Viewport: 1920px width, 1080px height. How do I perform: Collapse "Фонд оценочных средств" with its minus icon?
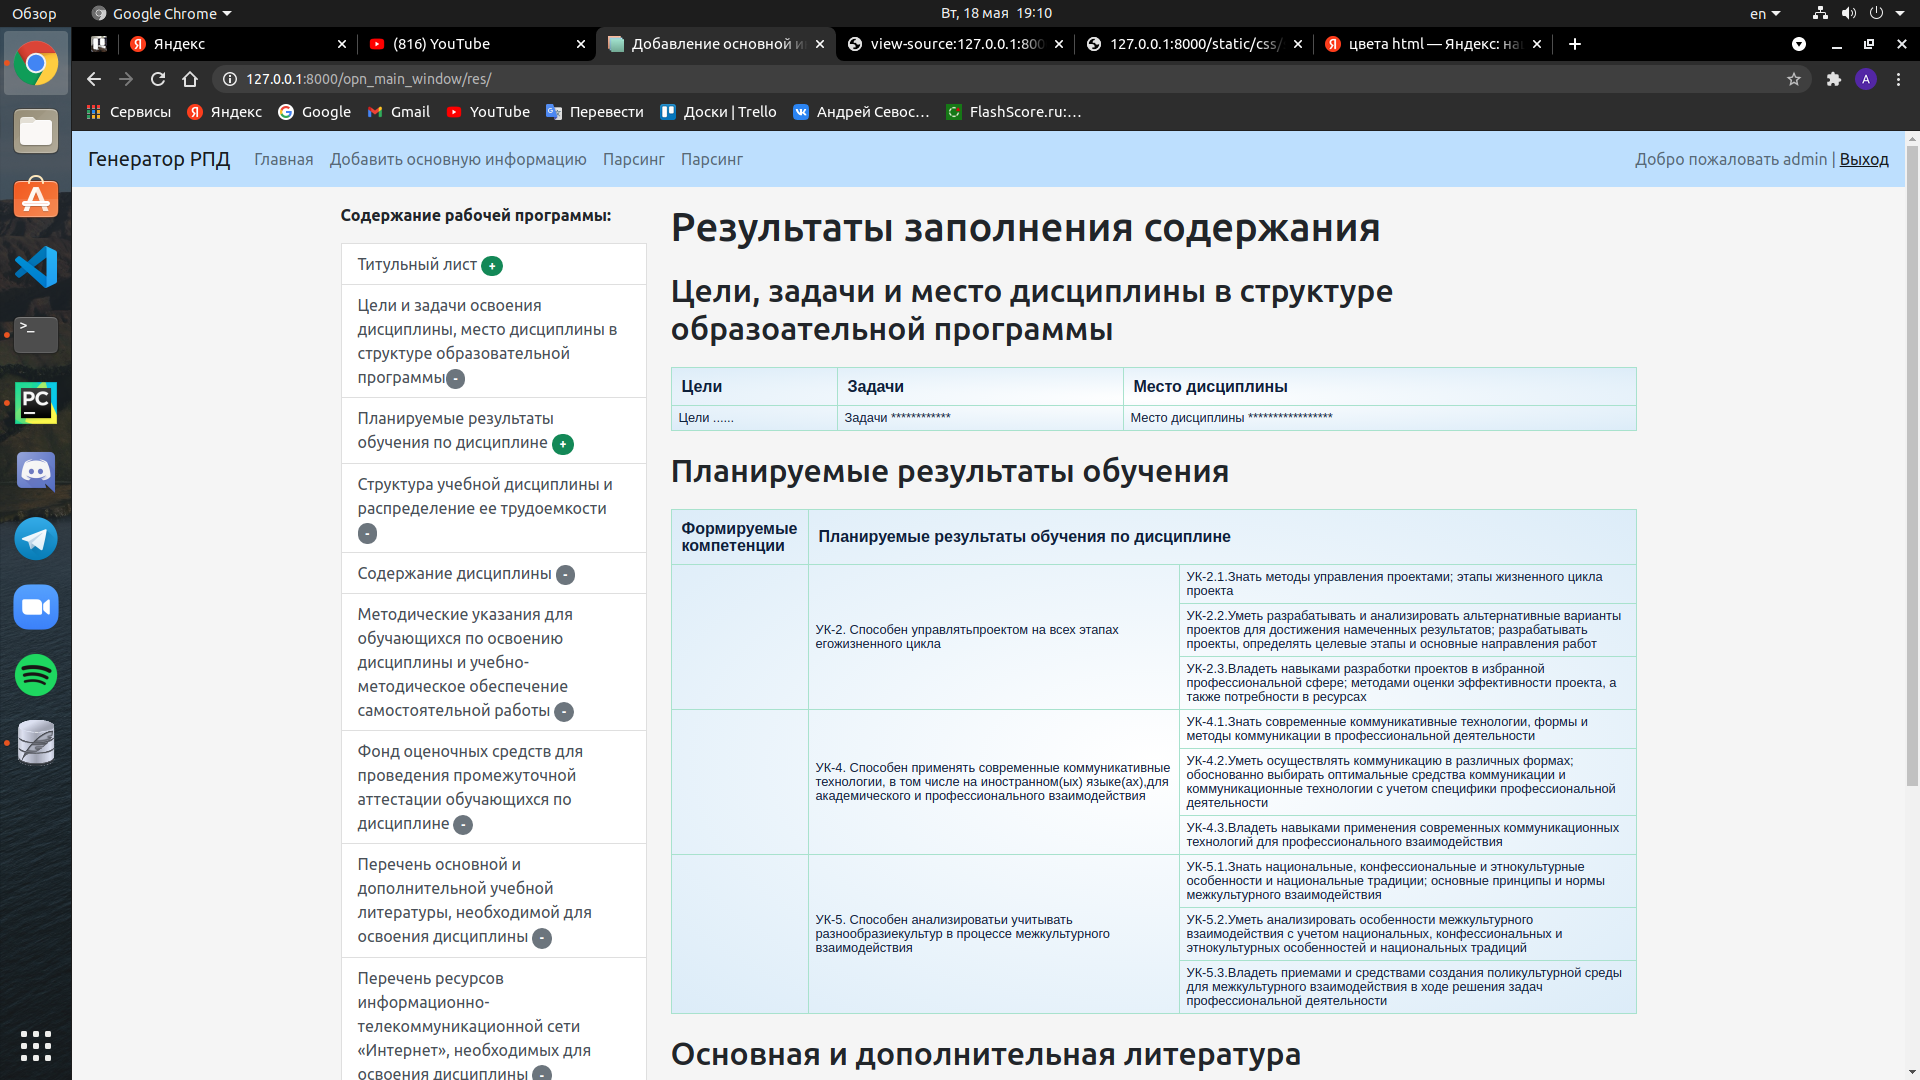tap(462, 825)
